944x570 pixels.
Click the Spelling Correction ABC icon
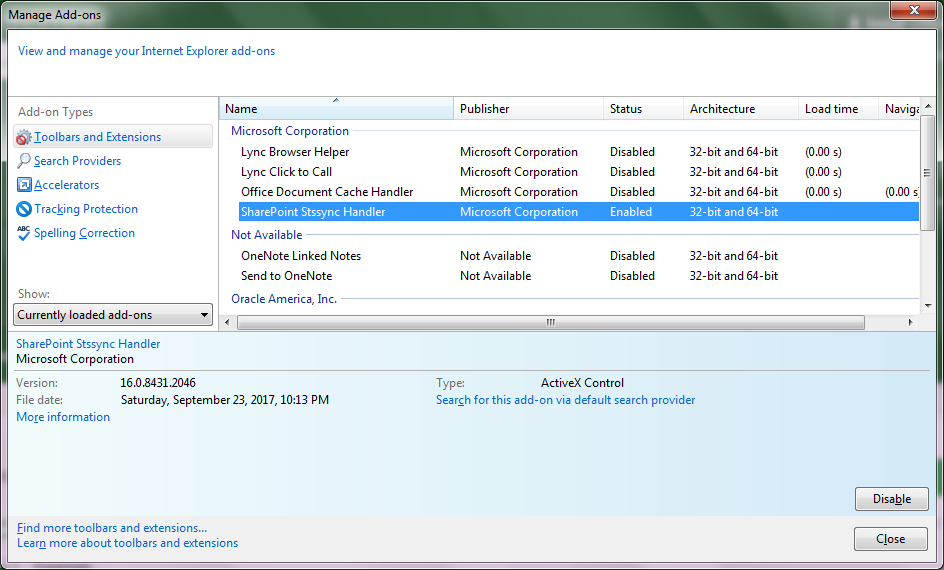(x=23, y=233)
